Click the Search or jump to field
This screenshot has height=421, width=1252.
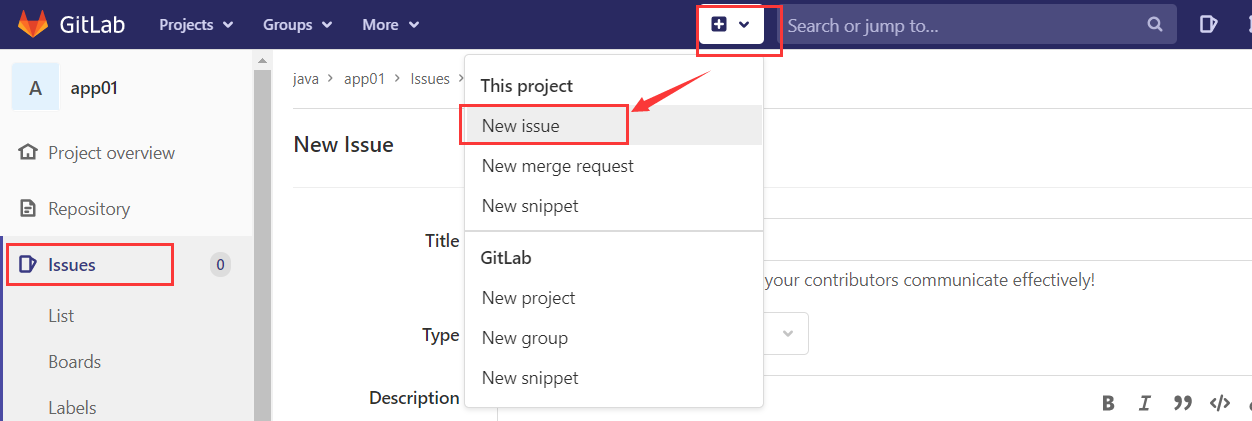[x=960, y=25]
